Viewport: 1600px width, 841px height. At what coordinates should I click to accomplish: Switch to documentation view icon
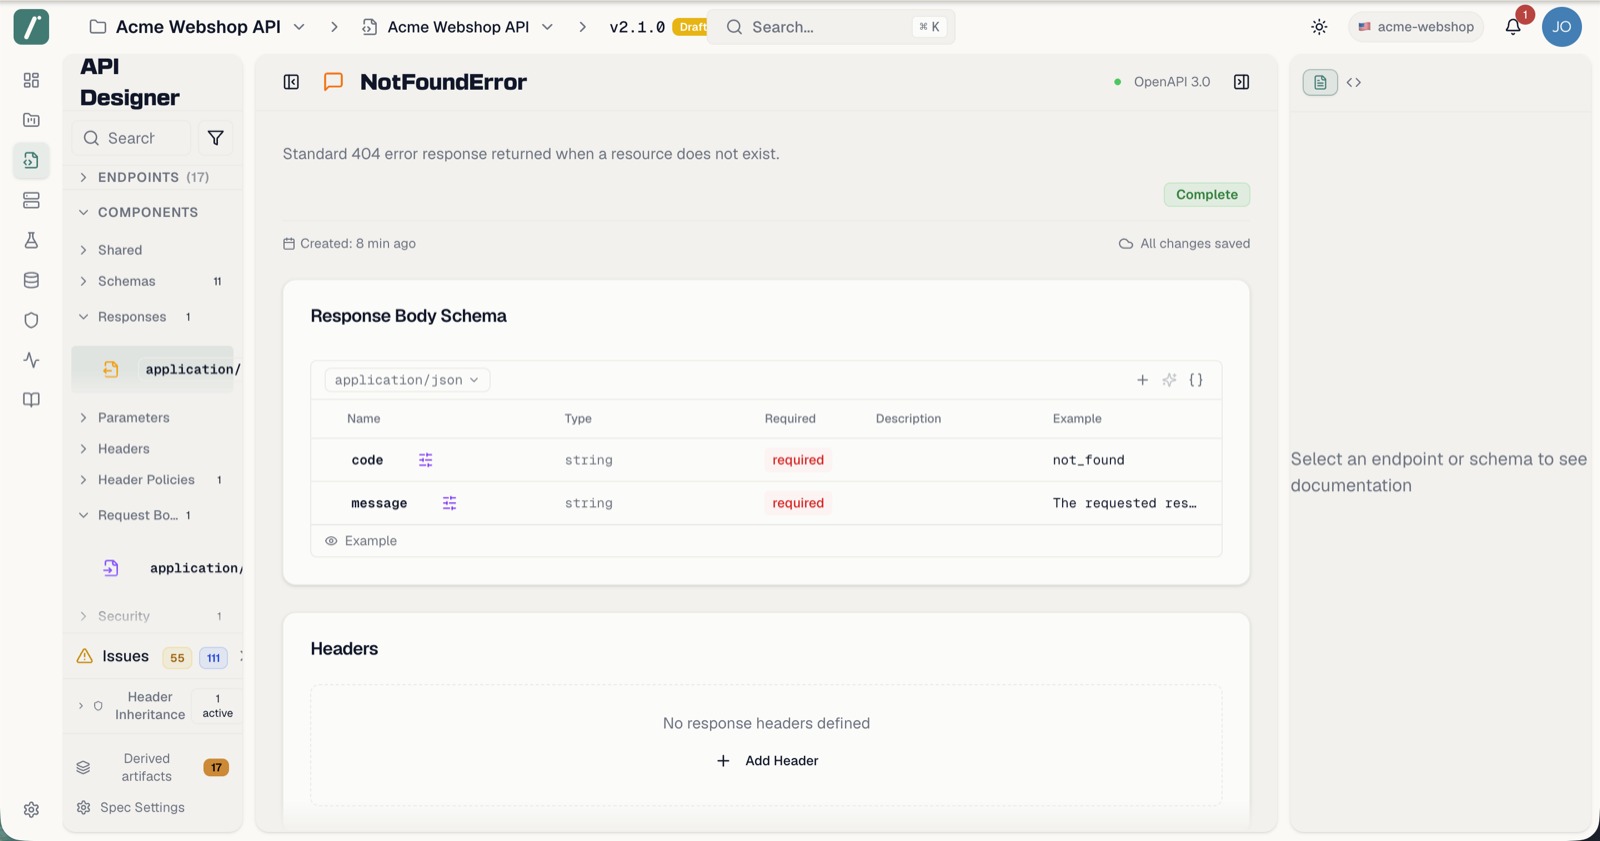[1320, 82]
